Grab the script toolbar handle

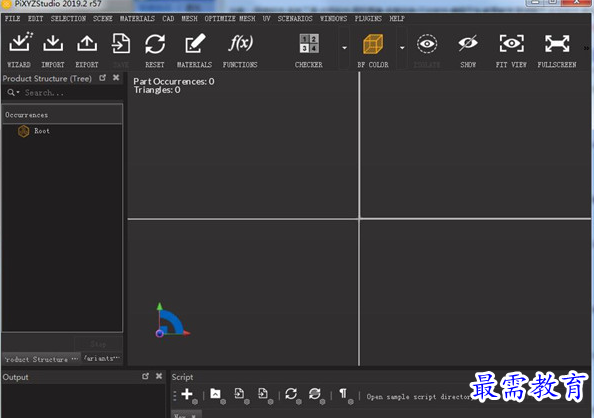pyautogui.click(x=175, y=395)
